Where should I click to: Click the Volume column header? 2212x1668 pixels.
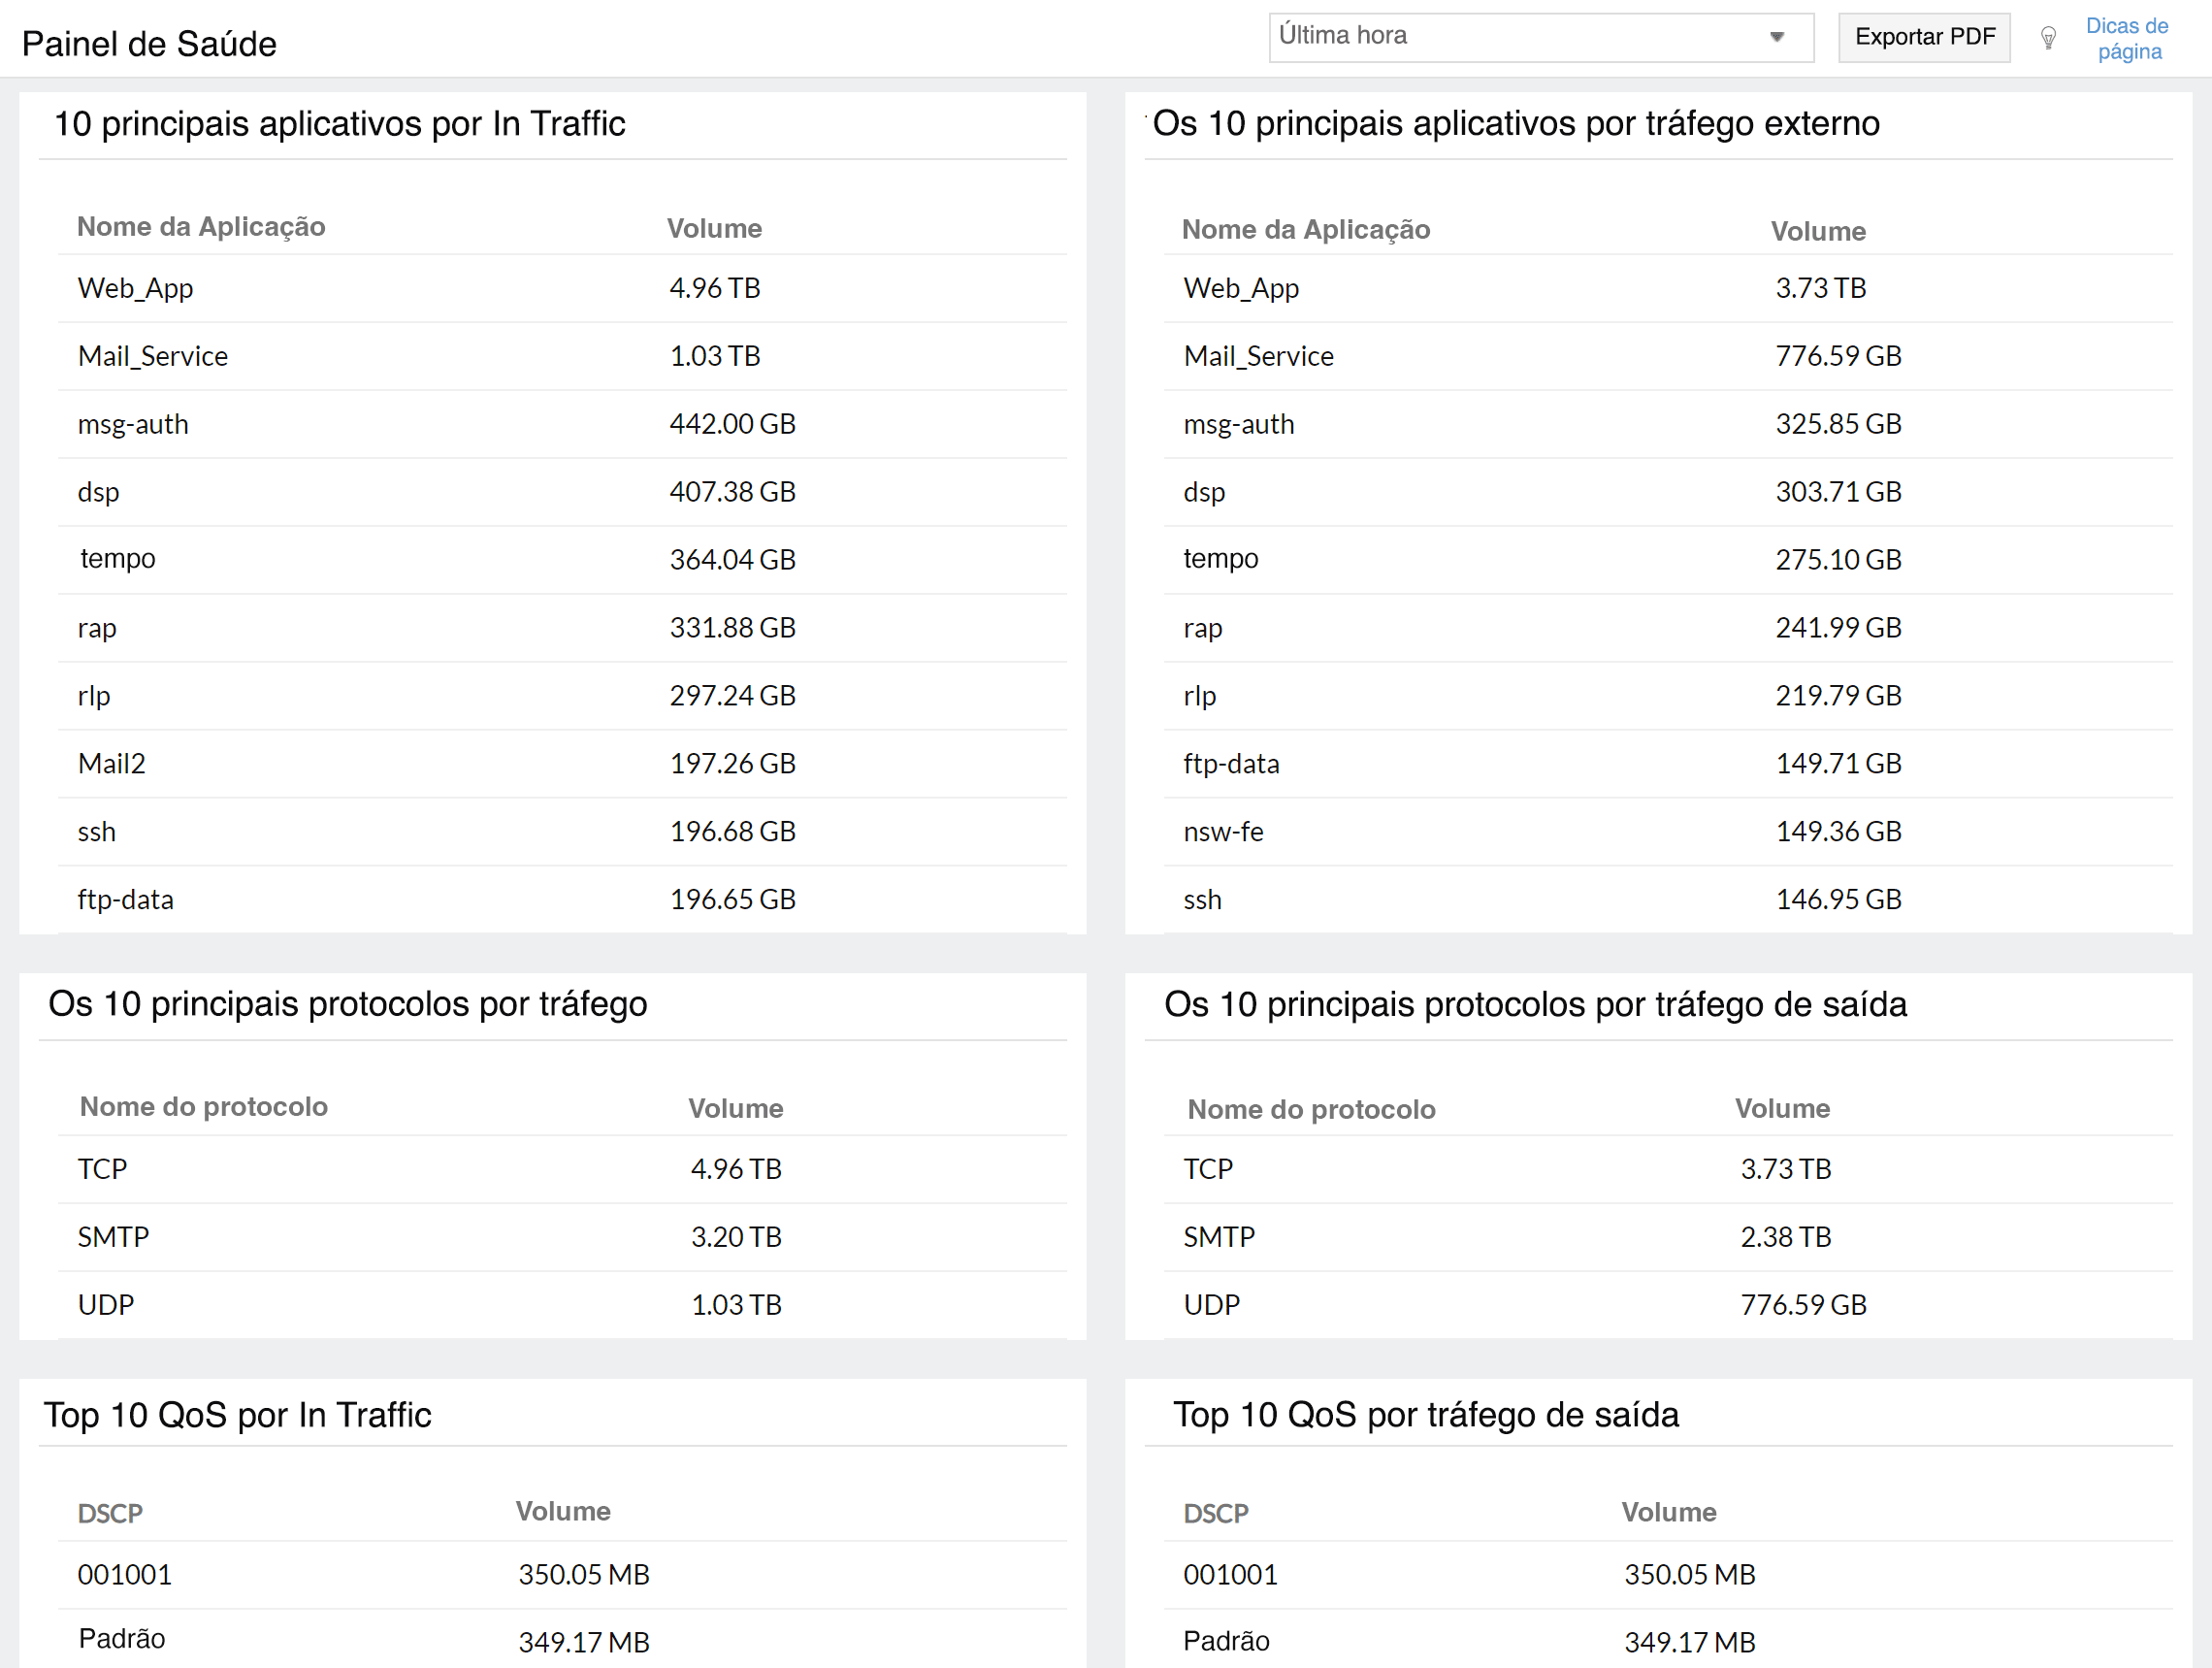click(714, 227)
